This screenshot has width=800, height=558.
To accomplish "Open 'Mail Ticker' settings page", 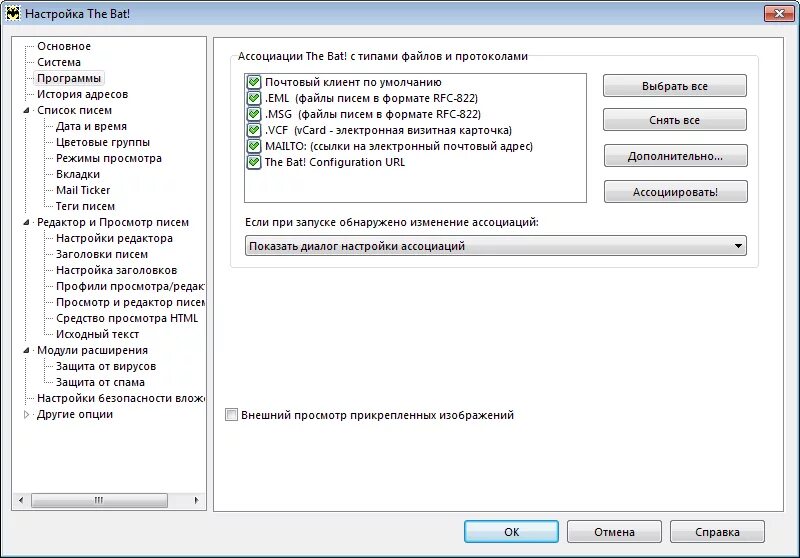I will (x=83, y=190).
